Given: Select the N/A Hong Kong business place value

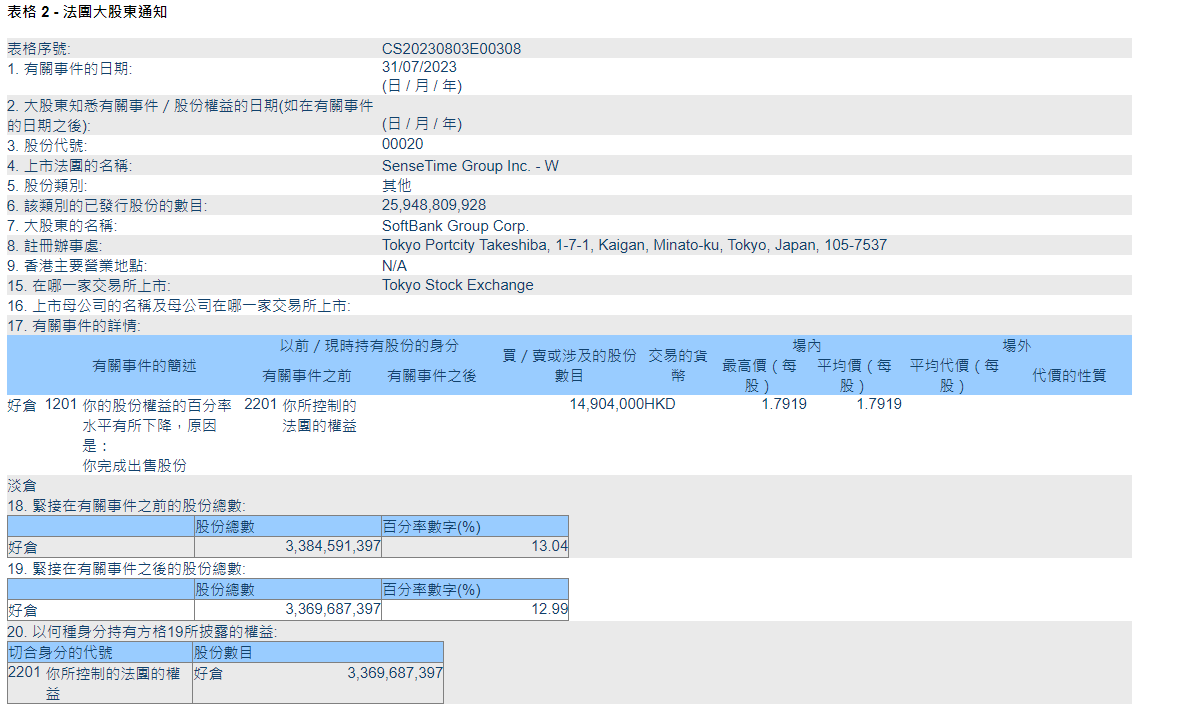Looking at the screenshot, I should pyautogui.click(x=394, y=265).
